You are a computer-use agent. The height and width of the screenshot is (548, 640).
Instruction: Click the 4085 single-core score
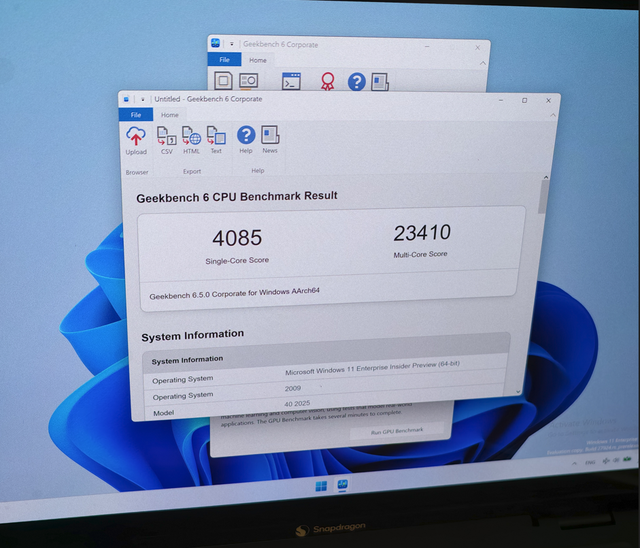point(237,237)
